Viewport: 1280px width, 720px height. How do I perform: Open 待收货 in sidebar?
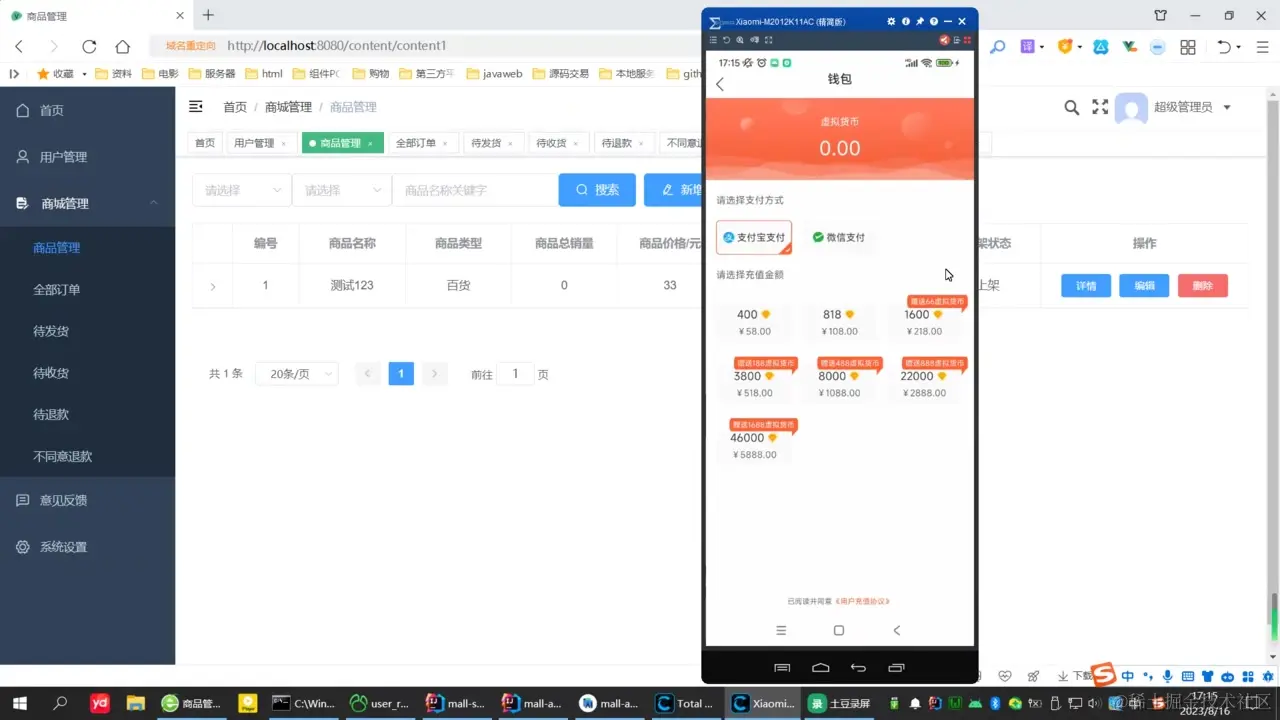pyautogui.click(x=51, y=373)
